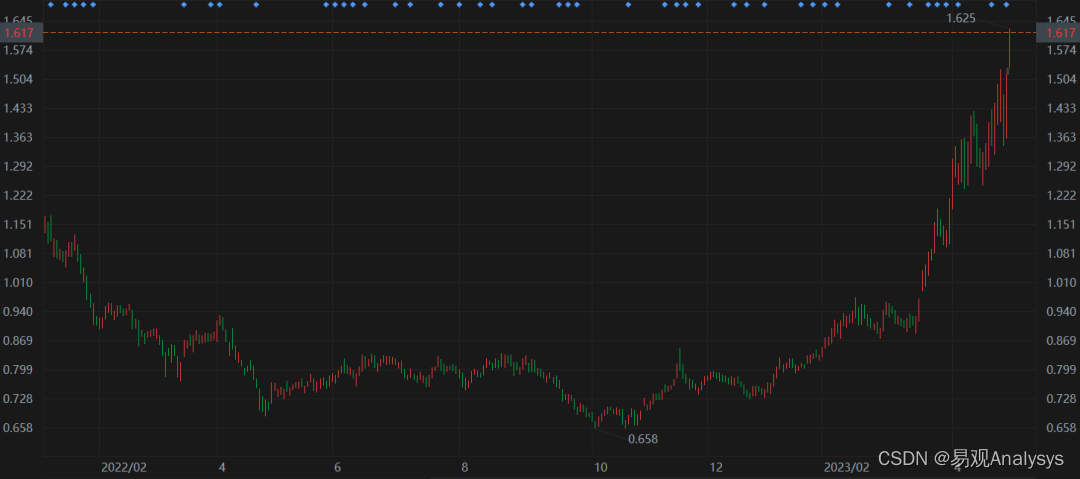
Task: Click 1.081 on the right price axis
Action: (1061, 253)
